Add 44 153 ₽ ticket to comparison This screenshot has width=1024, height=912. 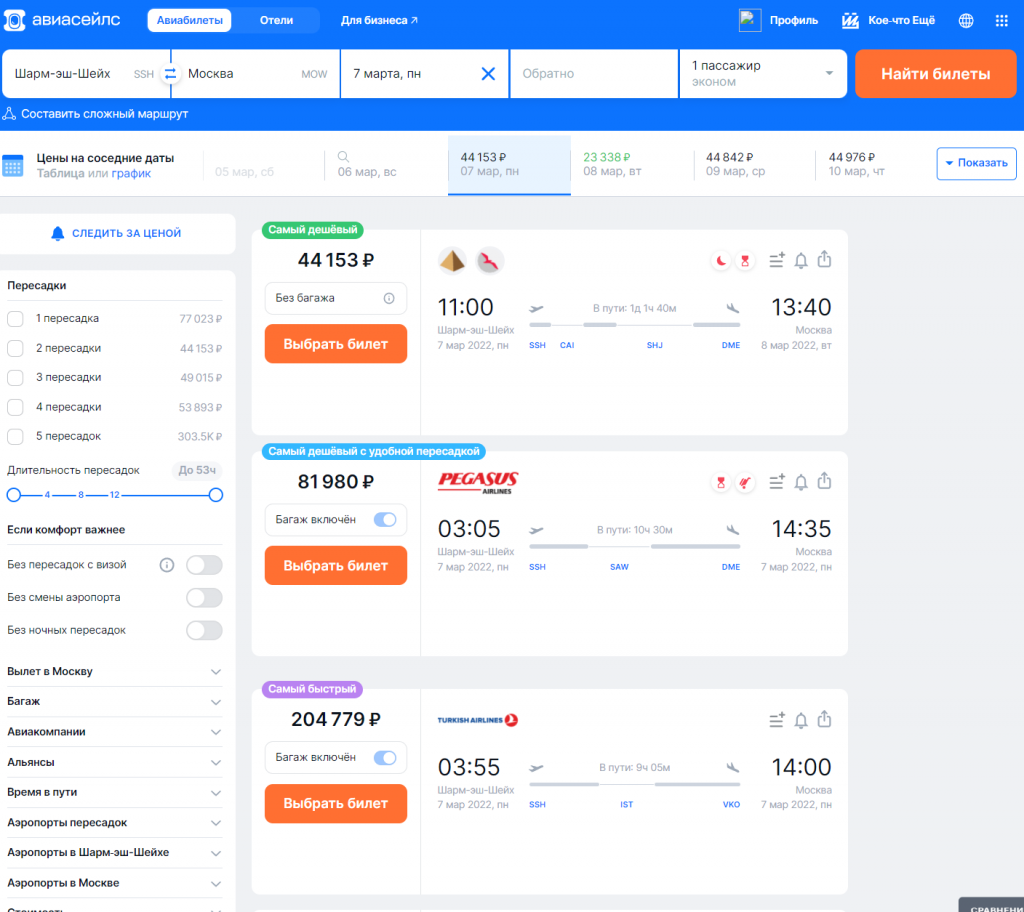[x=776, y=260]
